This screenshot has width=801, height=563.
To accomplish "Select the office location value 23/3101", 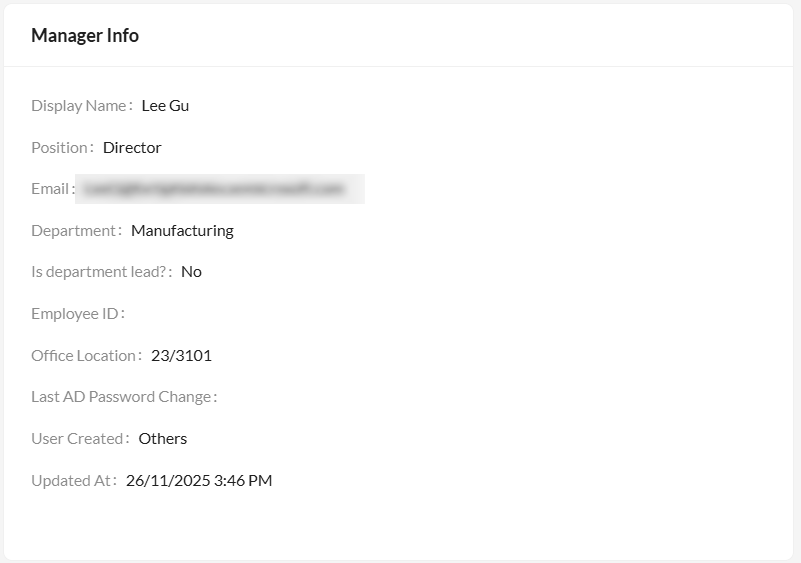I will tap(181, 356).
